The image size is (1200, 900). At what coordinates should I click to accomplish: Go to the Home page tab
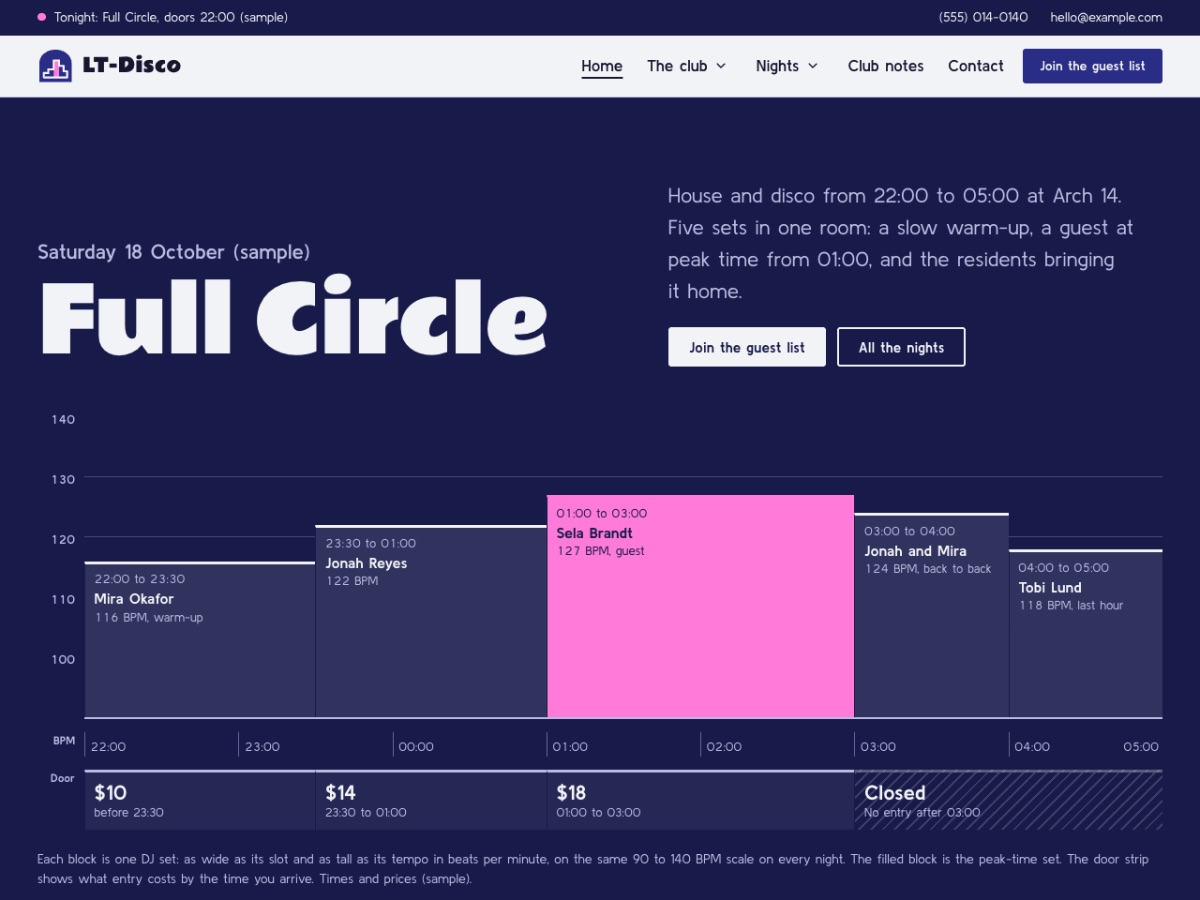[x=602, y=66]
